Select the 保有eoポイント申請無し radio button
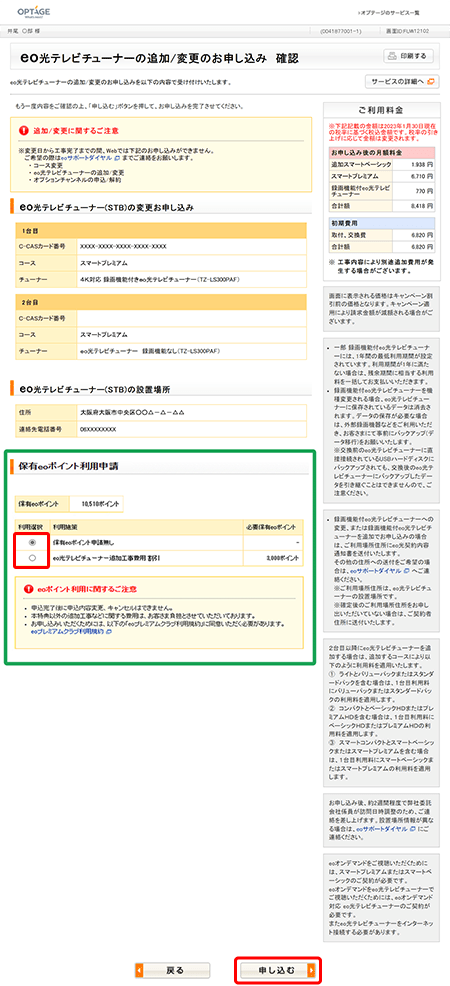 (x=33, y=541)
